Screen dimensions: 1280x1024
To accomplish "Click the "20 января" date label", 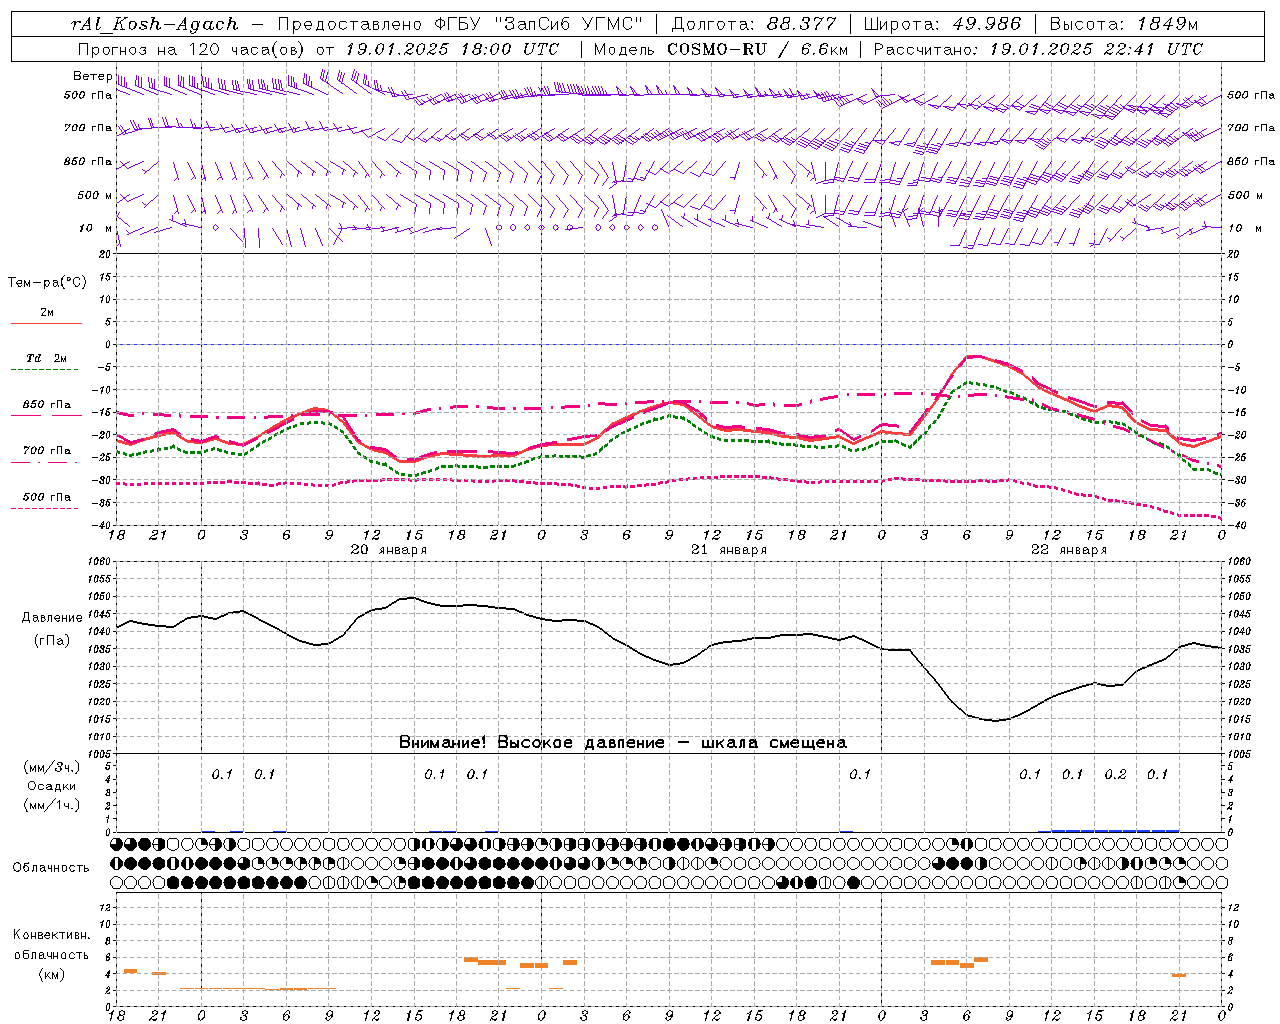I will (x=388, y=550).
